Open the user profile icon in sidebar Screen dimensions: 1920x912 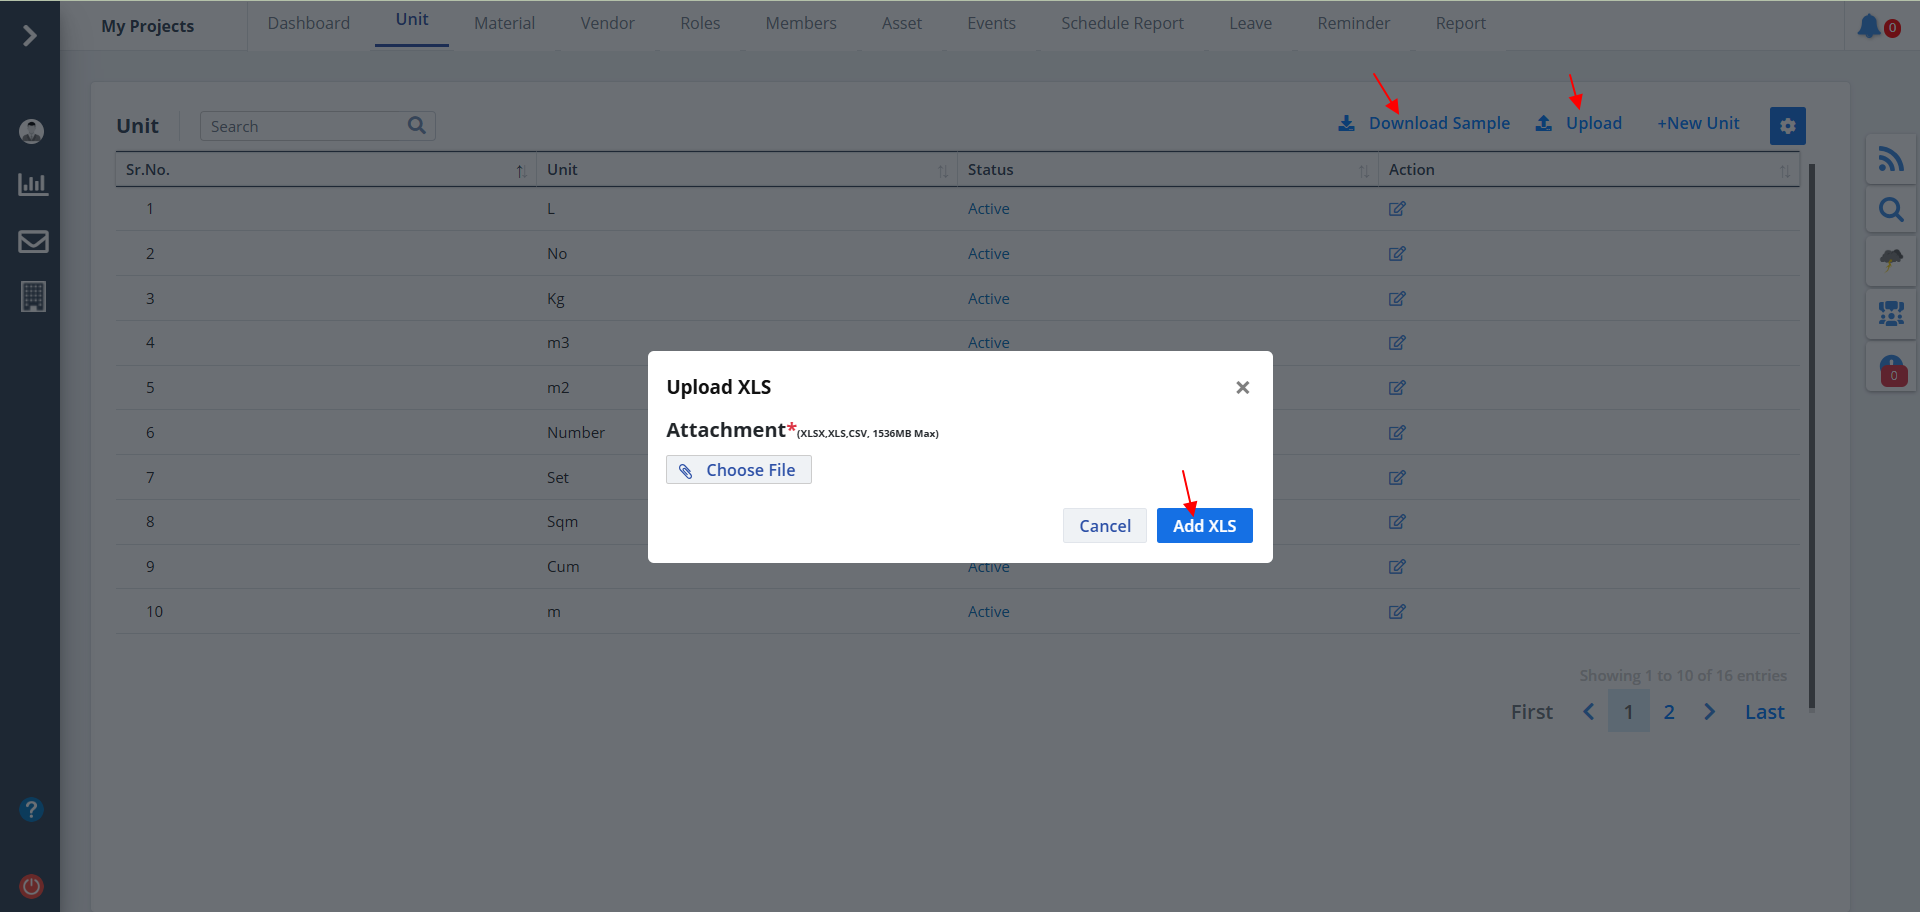pyautogui.click(x=32, y=131)
